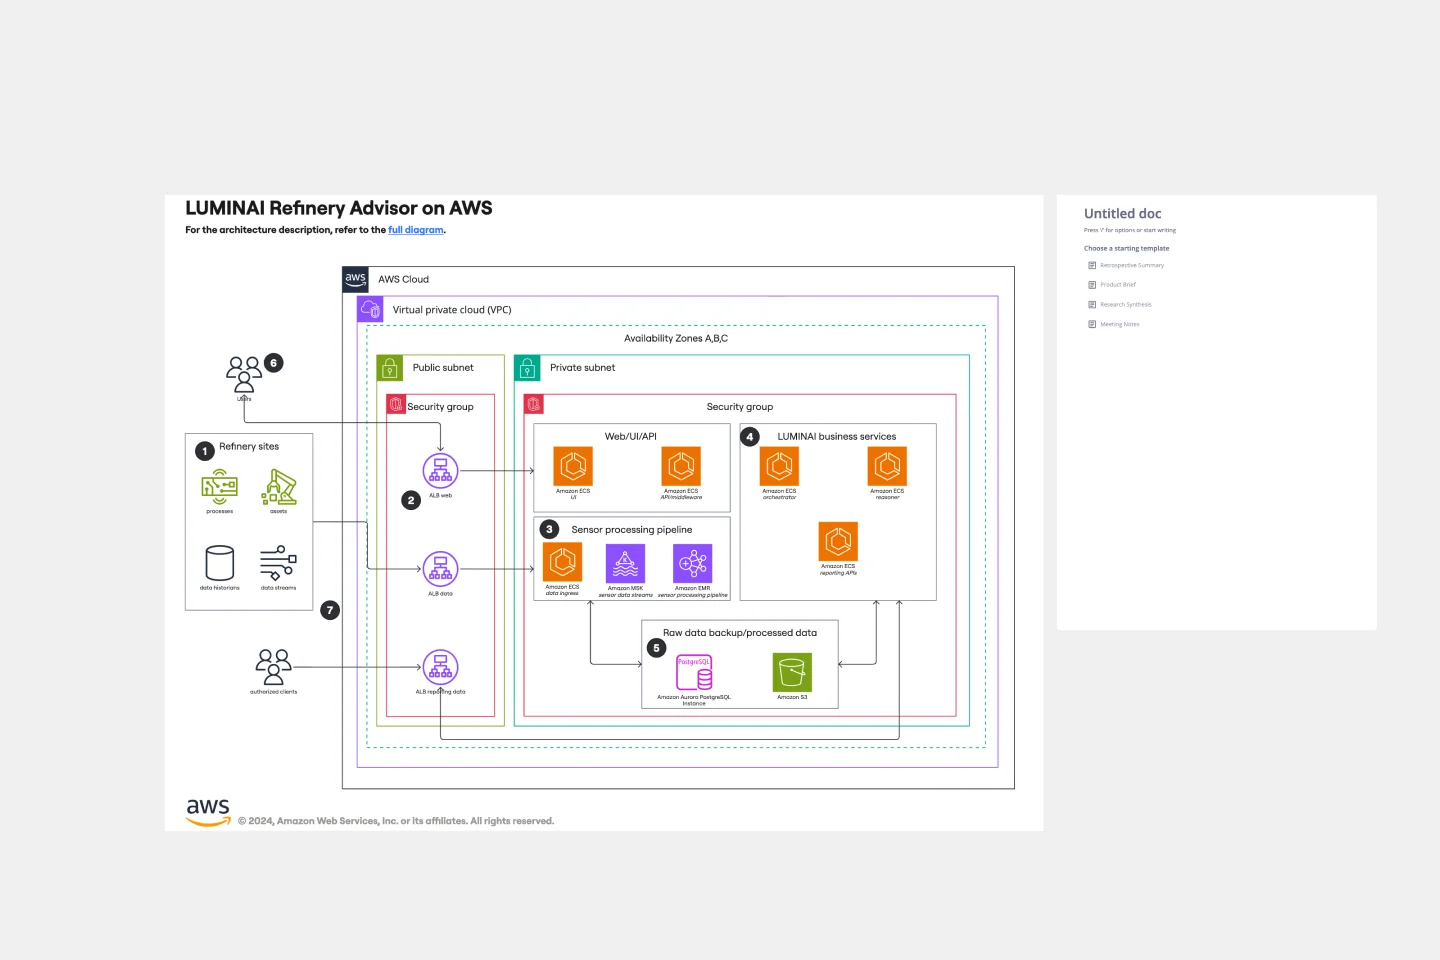Select the "Availability Zones A,B,C" label

[x=676, y=338]
